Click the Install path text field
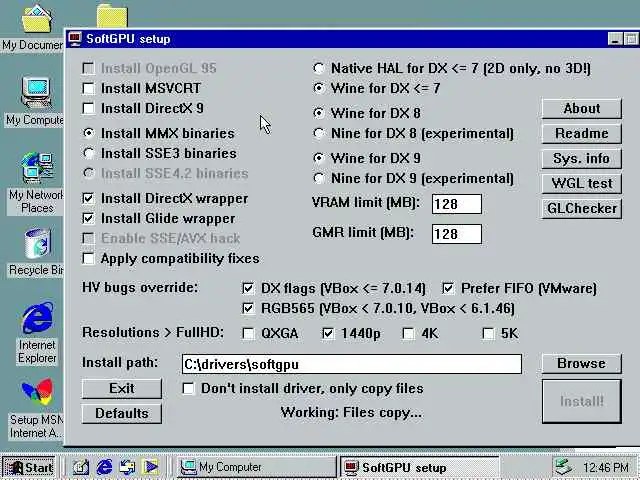 point(351,364)
